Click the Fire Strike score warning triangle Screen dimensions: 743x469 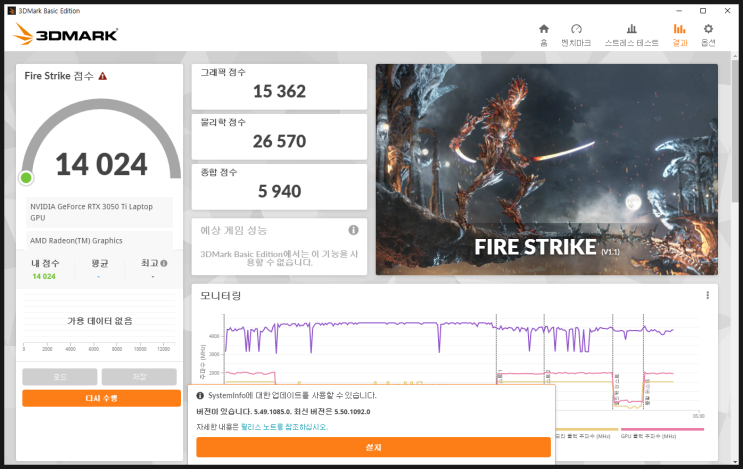click(102, 76)
